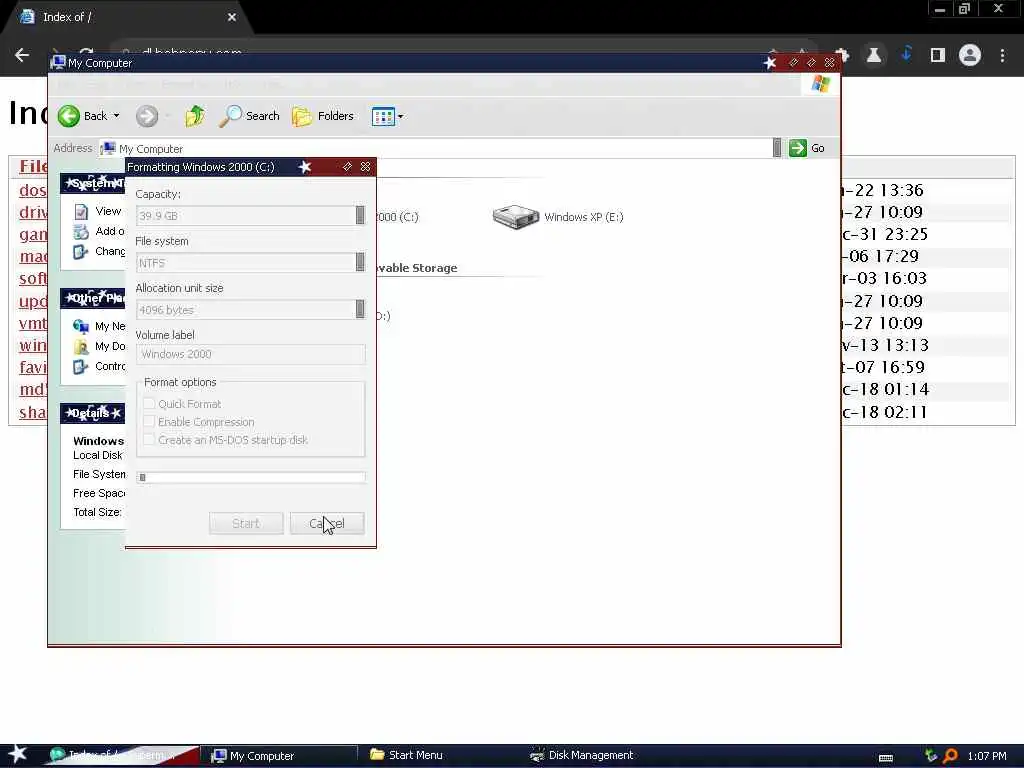Viewport: 1024px width, 768px height.
Task: Open Chrome profile avatar icon
Action: click(x=970, y=55)
